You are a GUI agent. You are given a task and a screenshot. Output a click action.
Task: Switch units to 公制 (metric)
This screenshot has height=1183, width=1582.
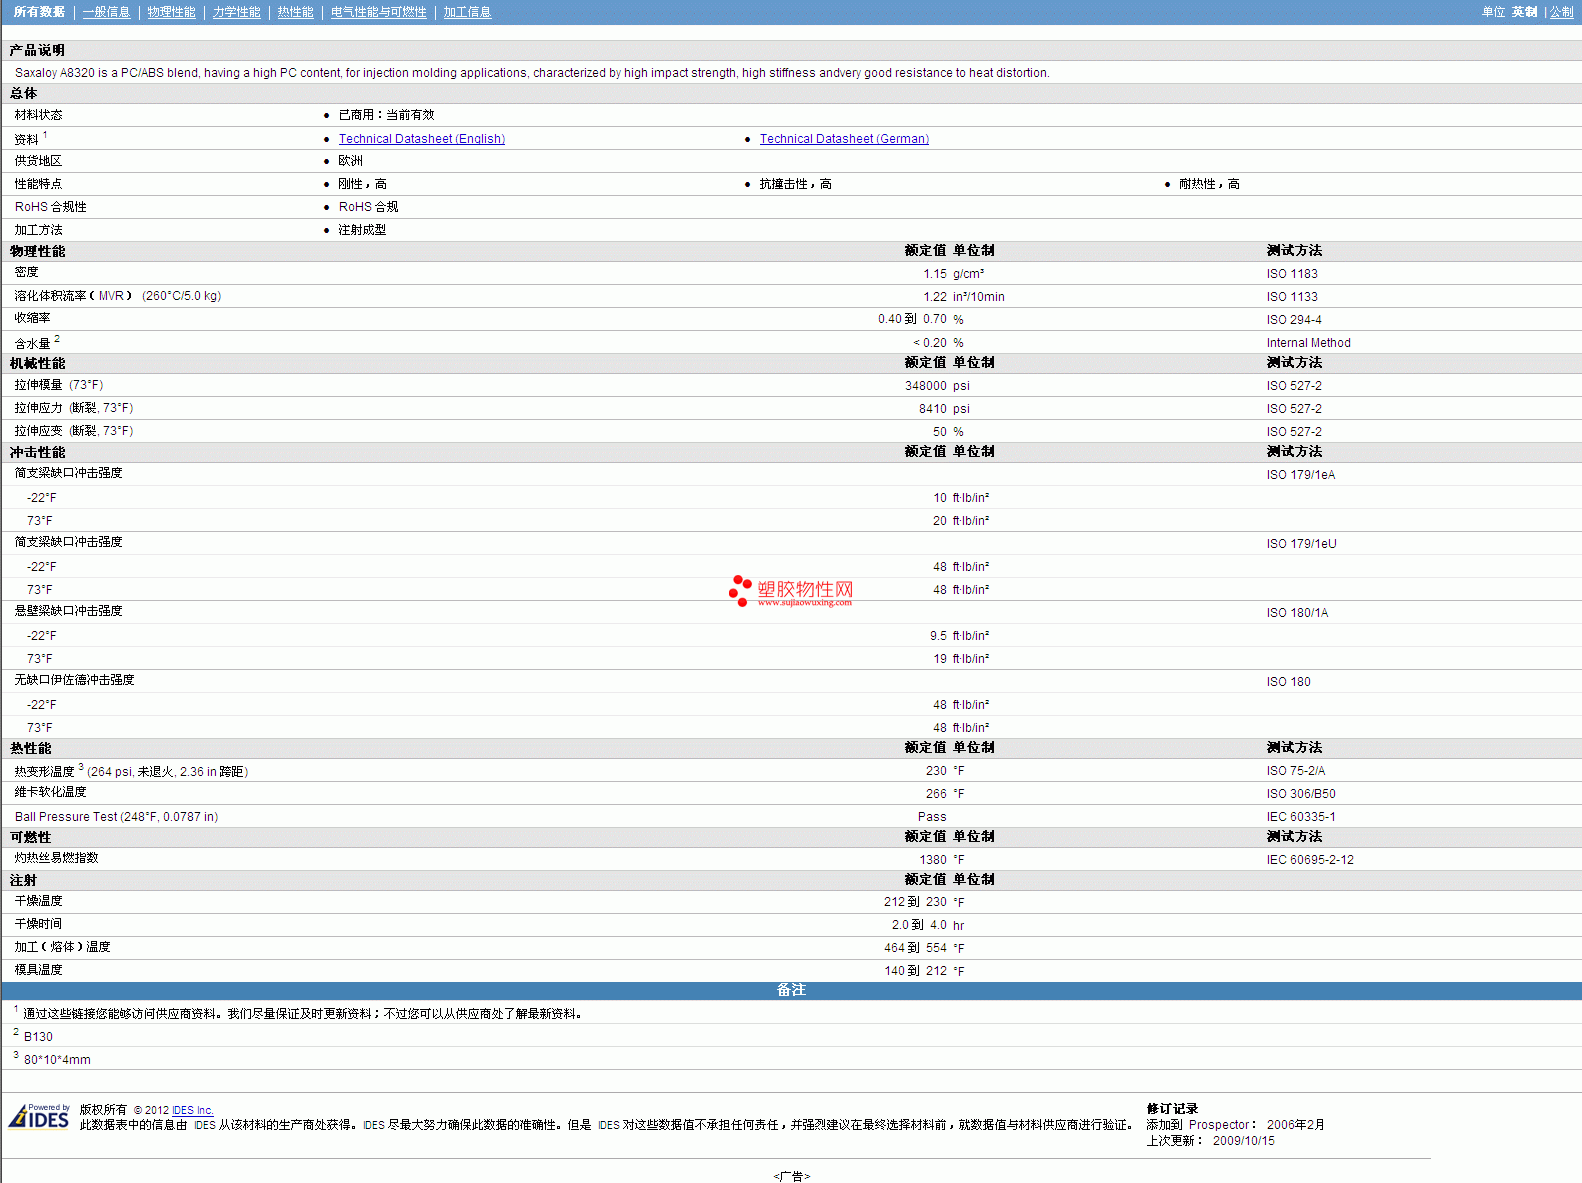(1561, 12)
